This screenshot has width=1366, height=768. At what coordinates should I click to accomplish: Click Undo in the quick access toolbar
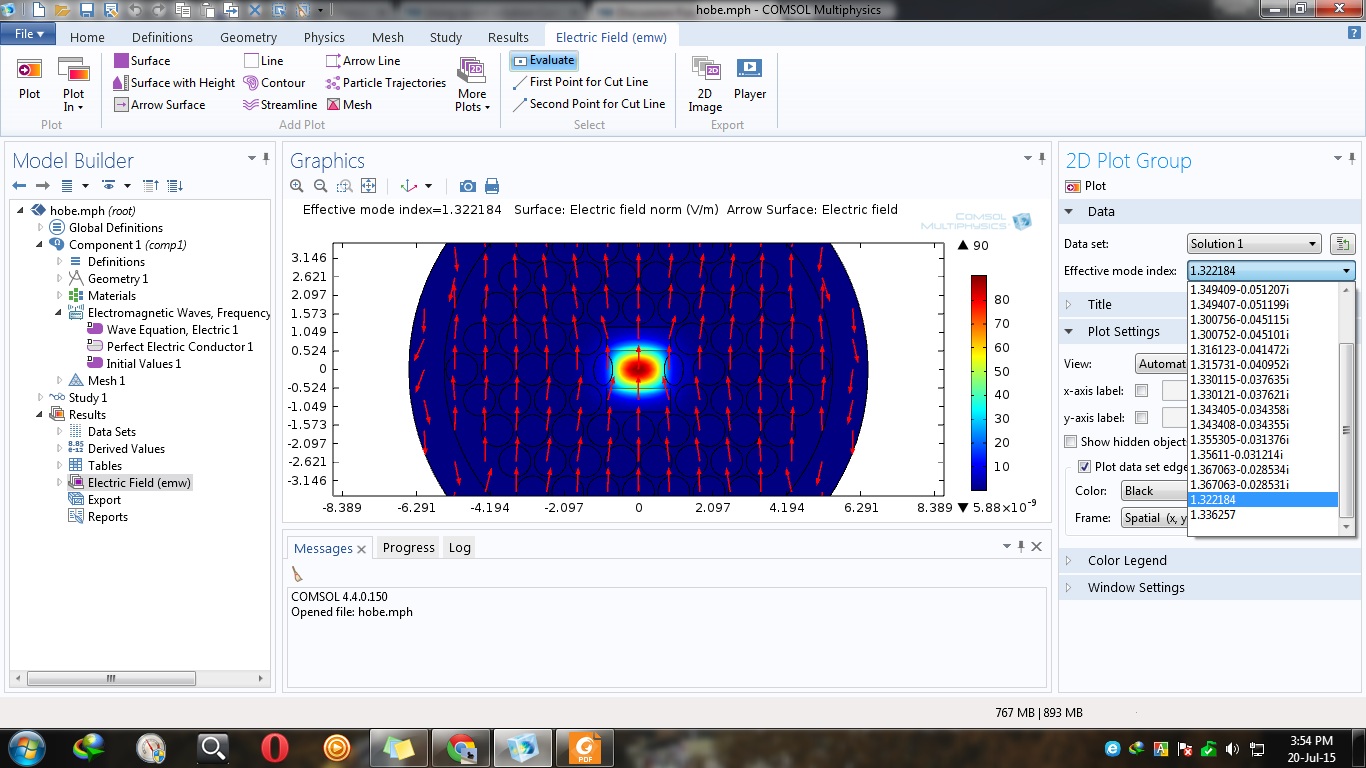coord(134,10)
